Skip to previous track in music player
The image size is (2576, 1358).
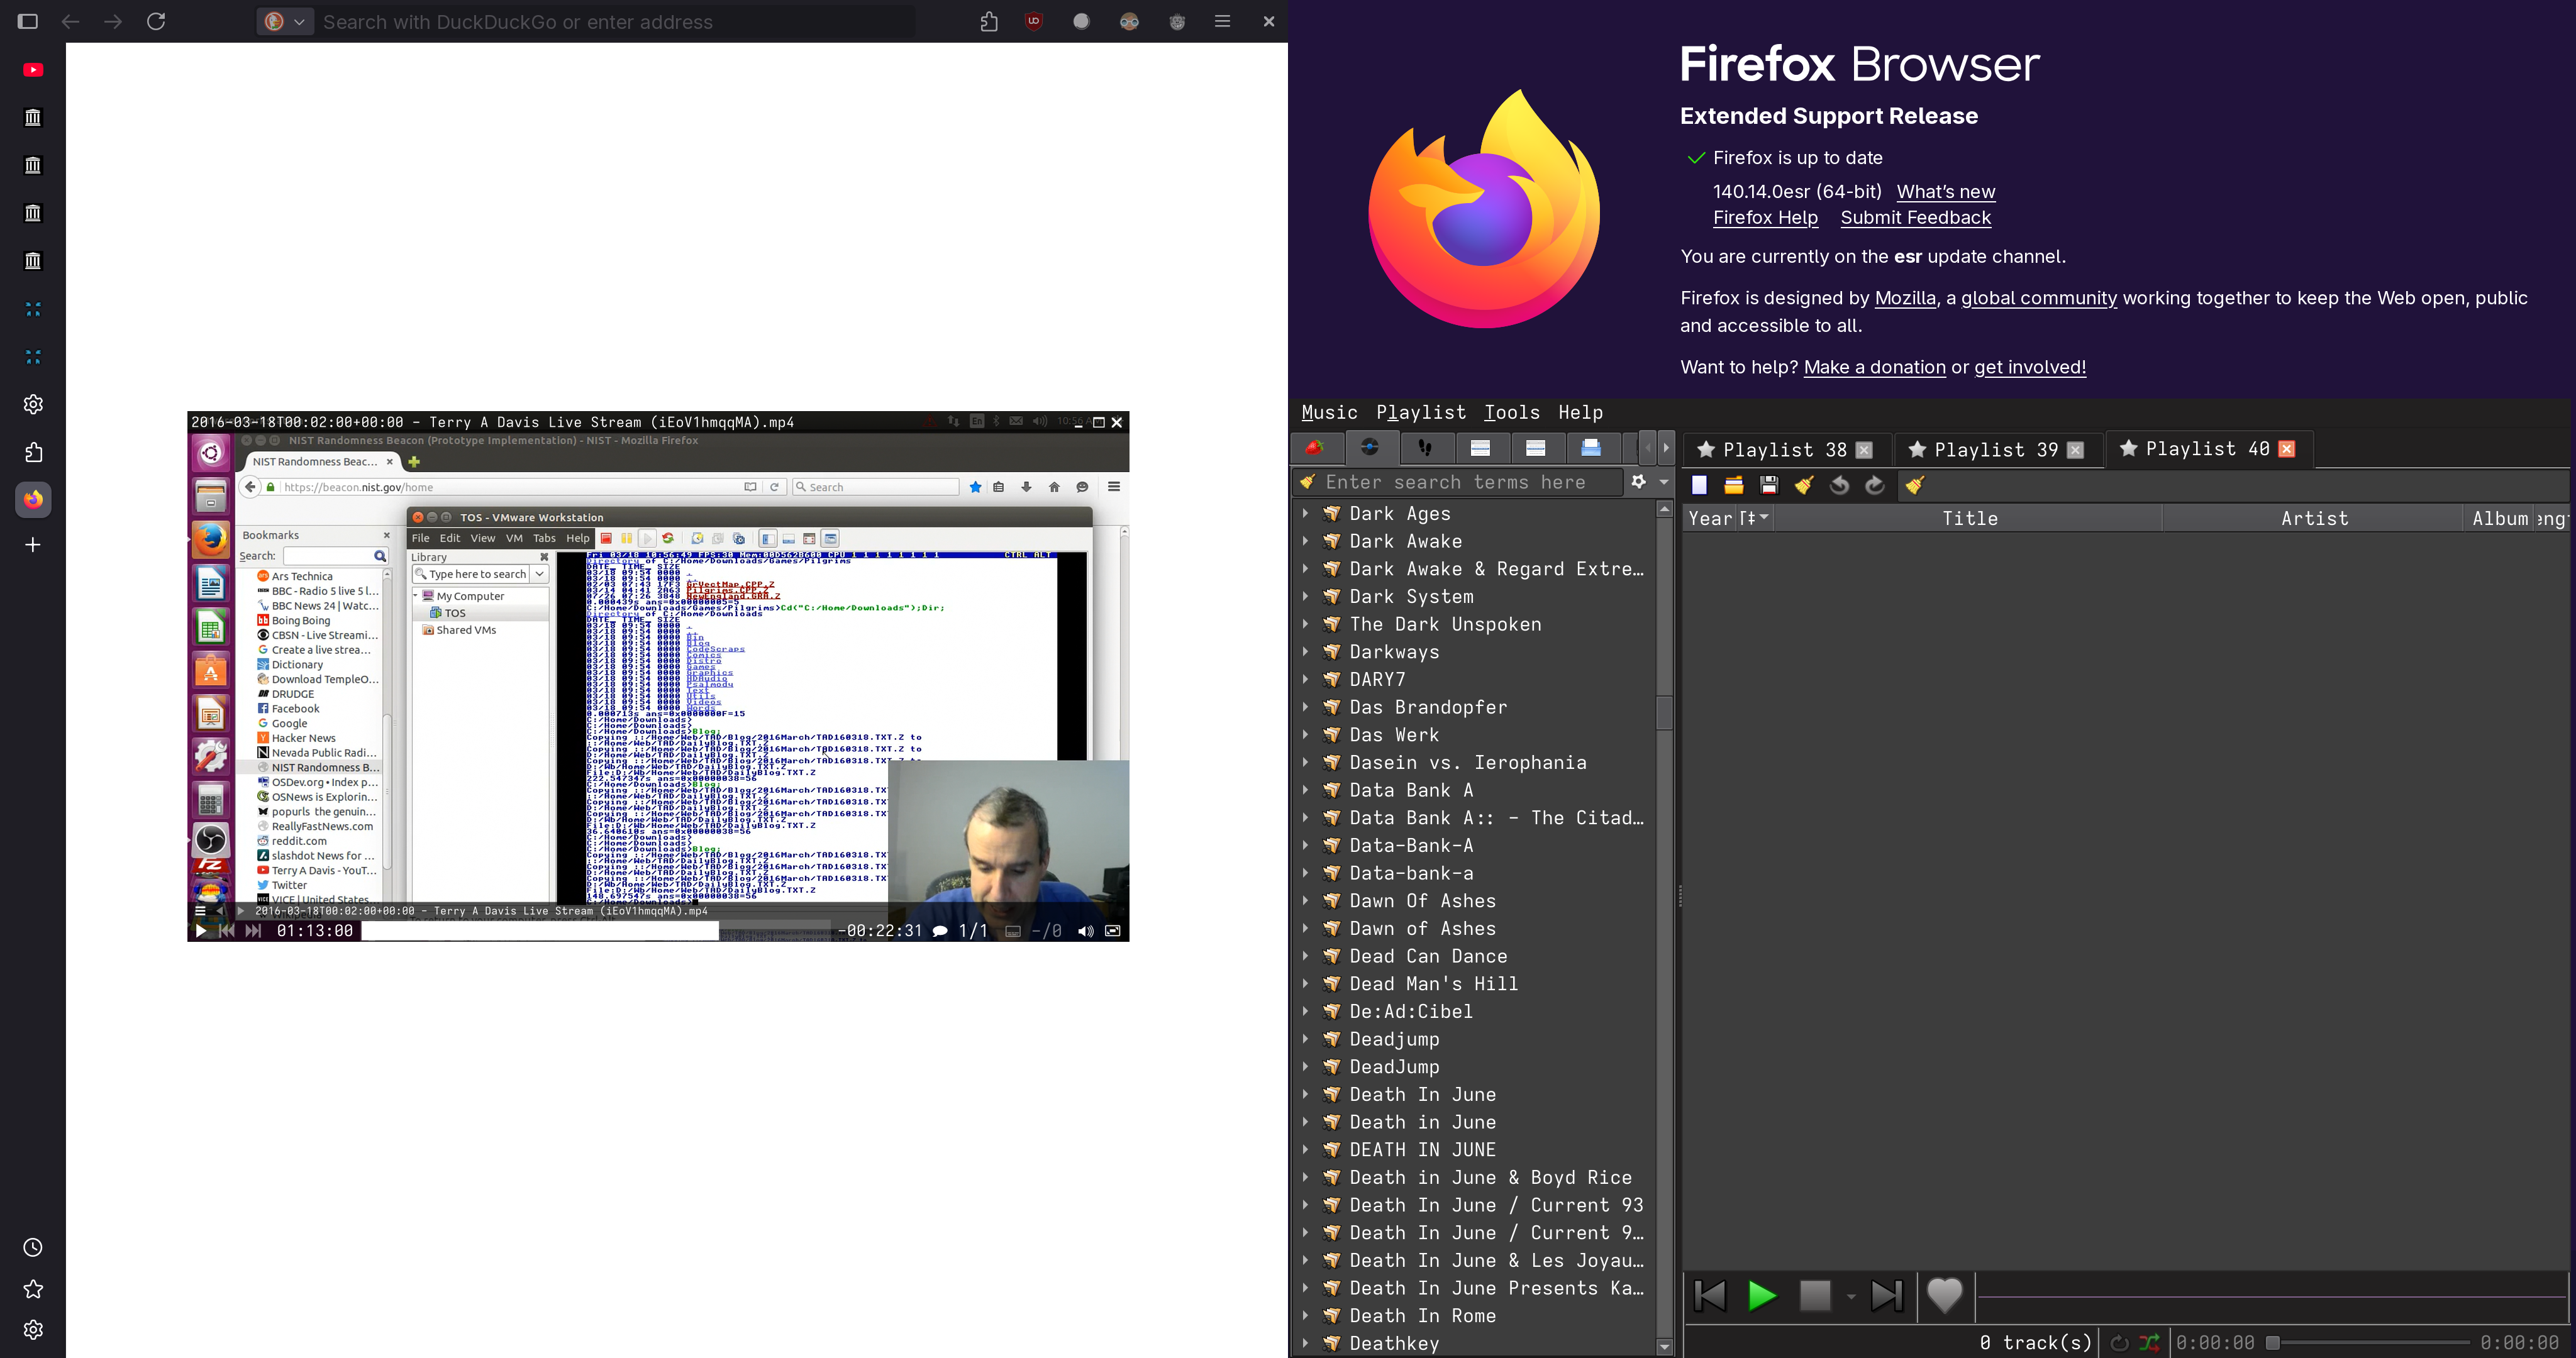click(1710, 1295)
